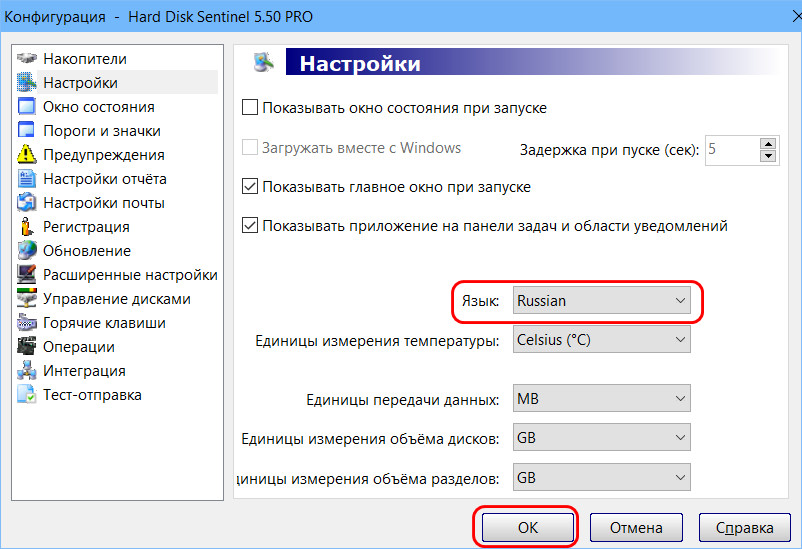Close the Конфигурация dialog window

pos(795,16)
